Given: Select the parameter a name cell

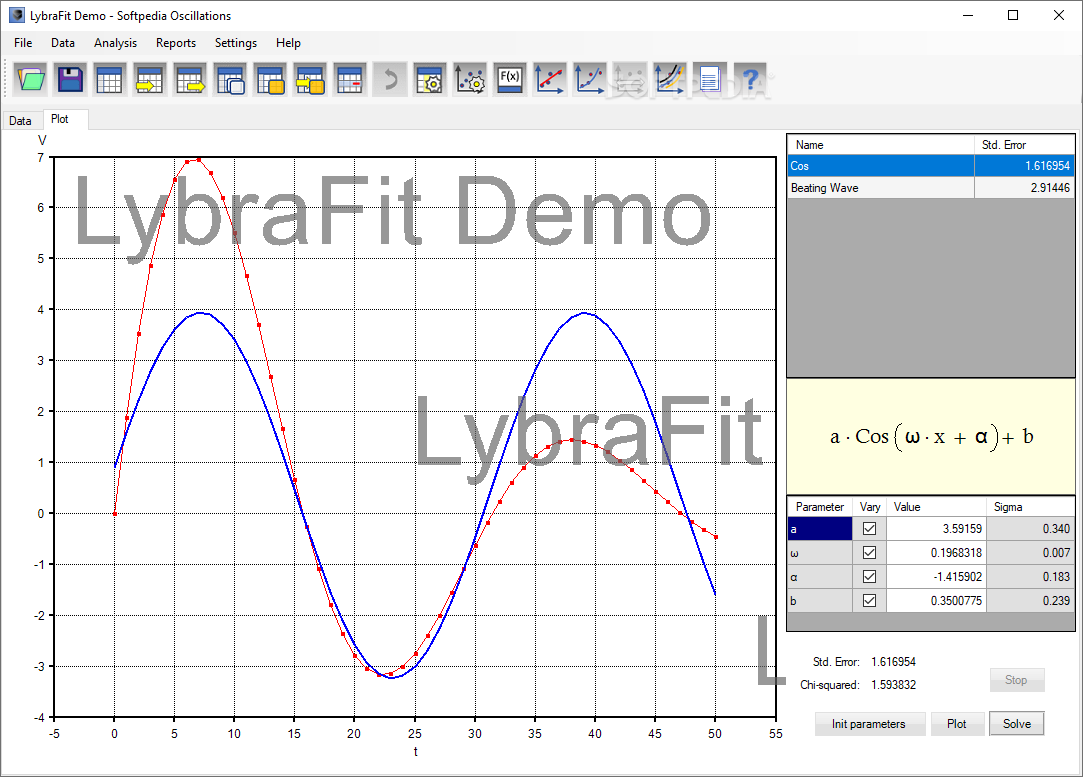Looking at the screenshot, I should pyautogui.click(x=820, y=528).
